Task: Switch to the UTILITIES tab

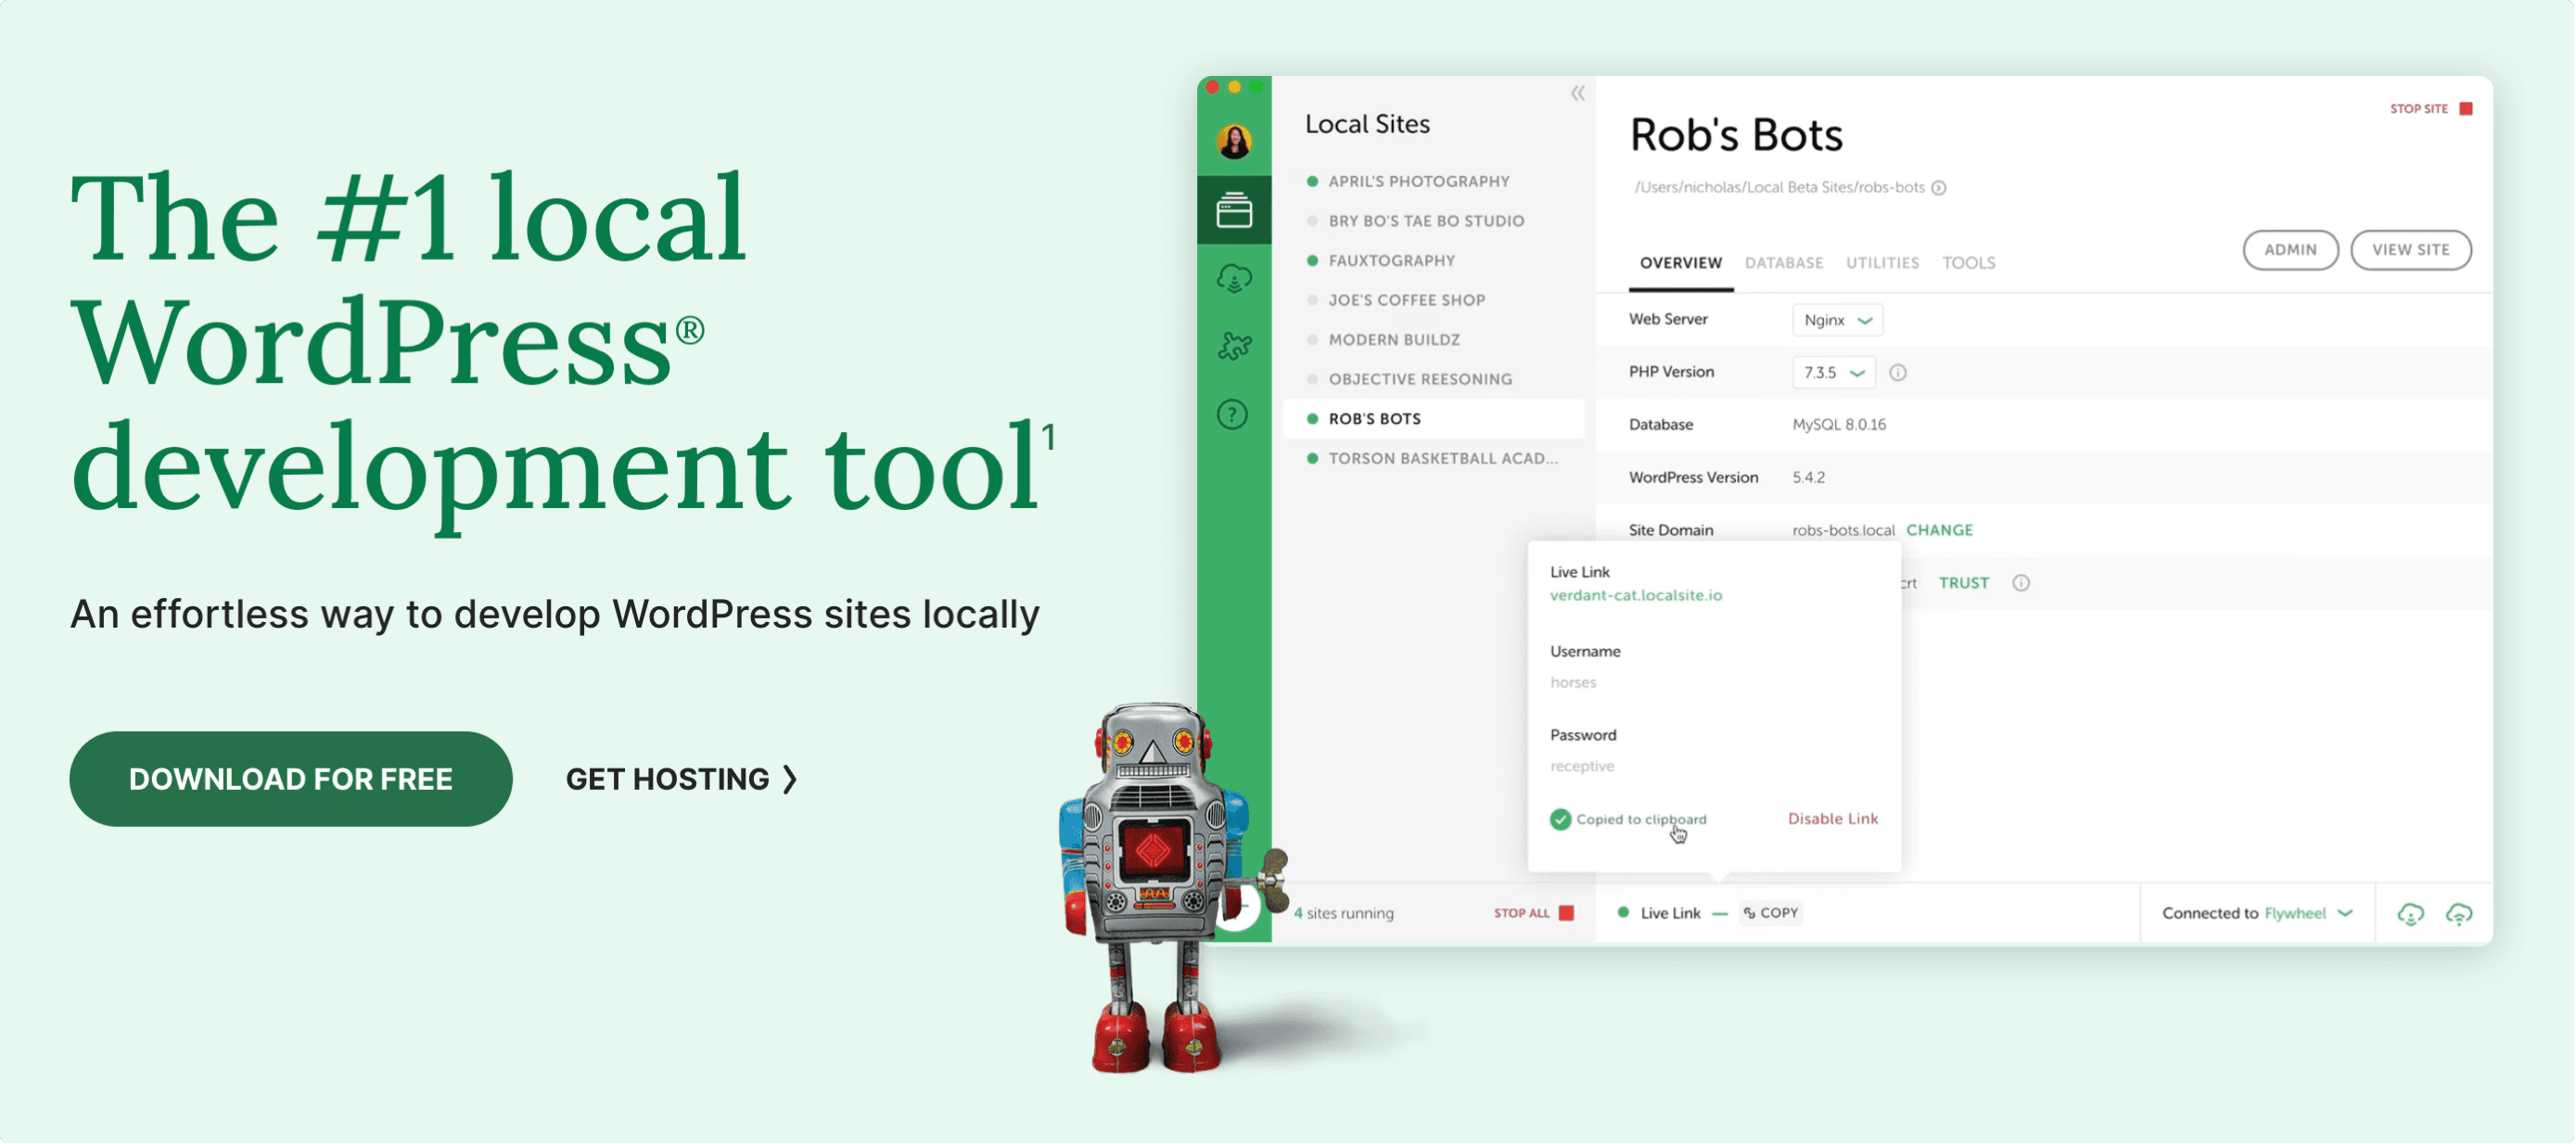Action: [1882, 263]
